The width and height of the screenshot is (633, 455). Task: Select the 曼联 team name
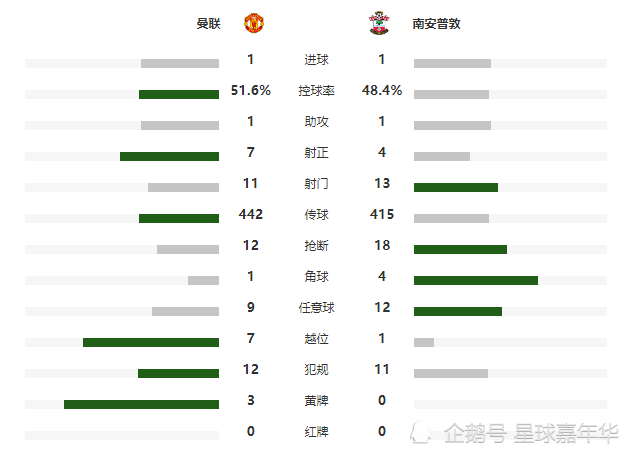tap(208, 23)
